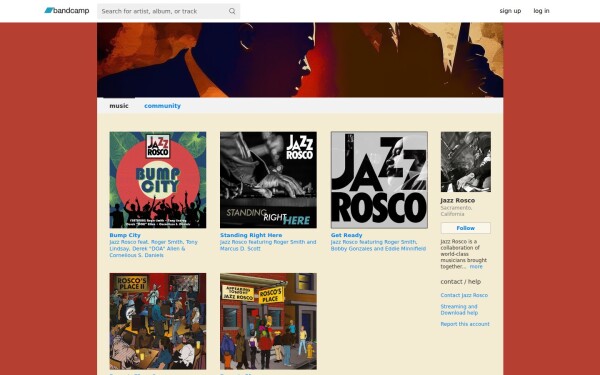Click the Get Ready featured artists text
The height and width of the screenshot is (375, 600).
pyautogui.click(x=378, y=245)
